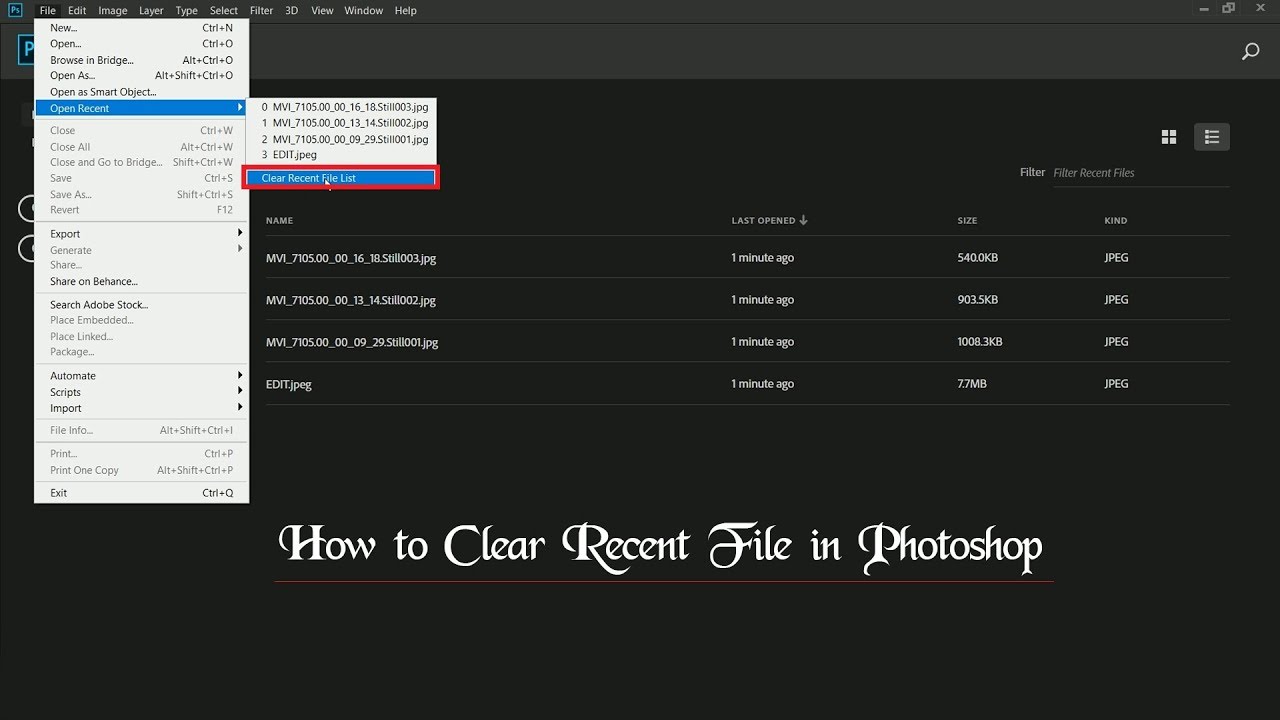1280x720 pixels.
Task: Open the 3D menu
Action: click(292, 10)
